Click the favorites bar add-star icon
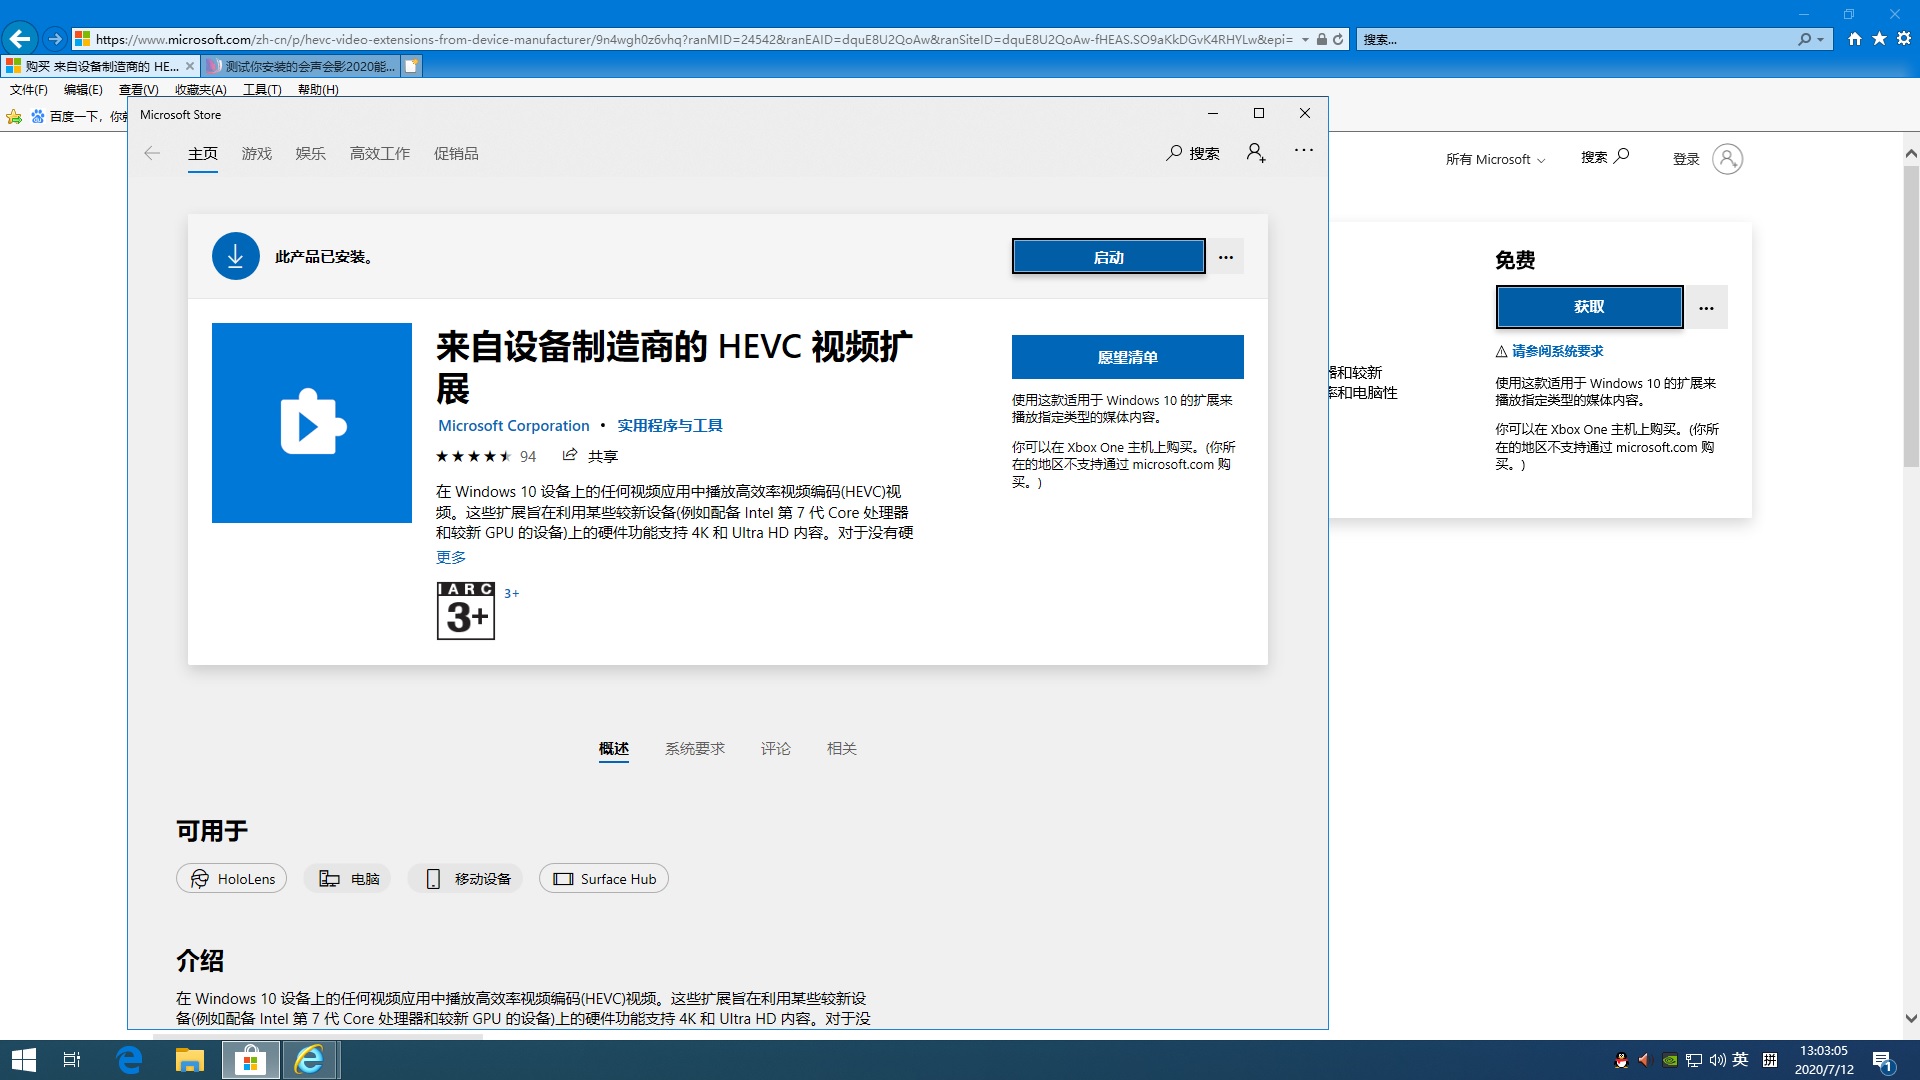This screenshot has width=1920, height=1080. [14, 116]
